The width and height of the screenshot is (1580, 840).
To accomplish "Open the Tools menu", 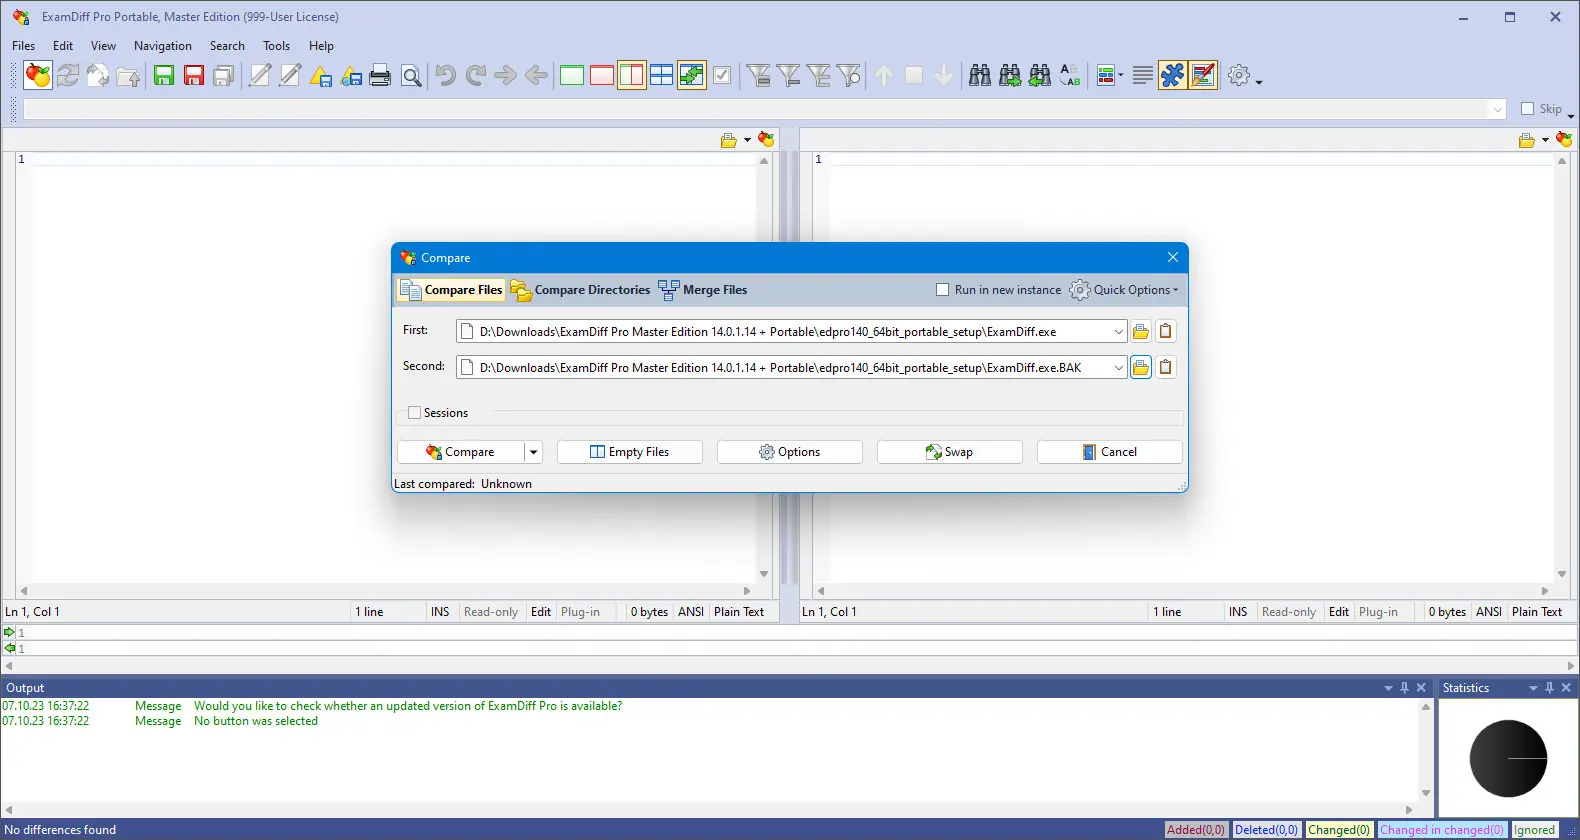I will [276, 46].
